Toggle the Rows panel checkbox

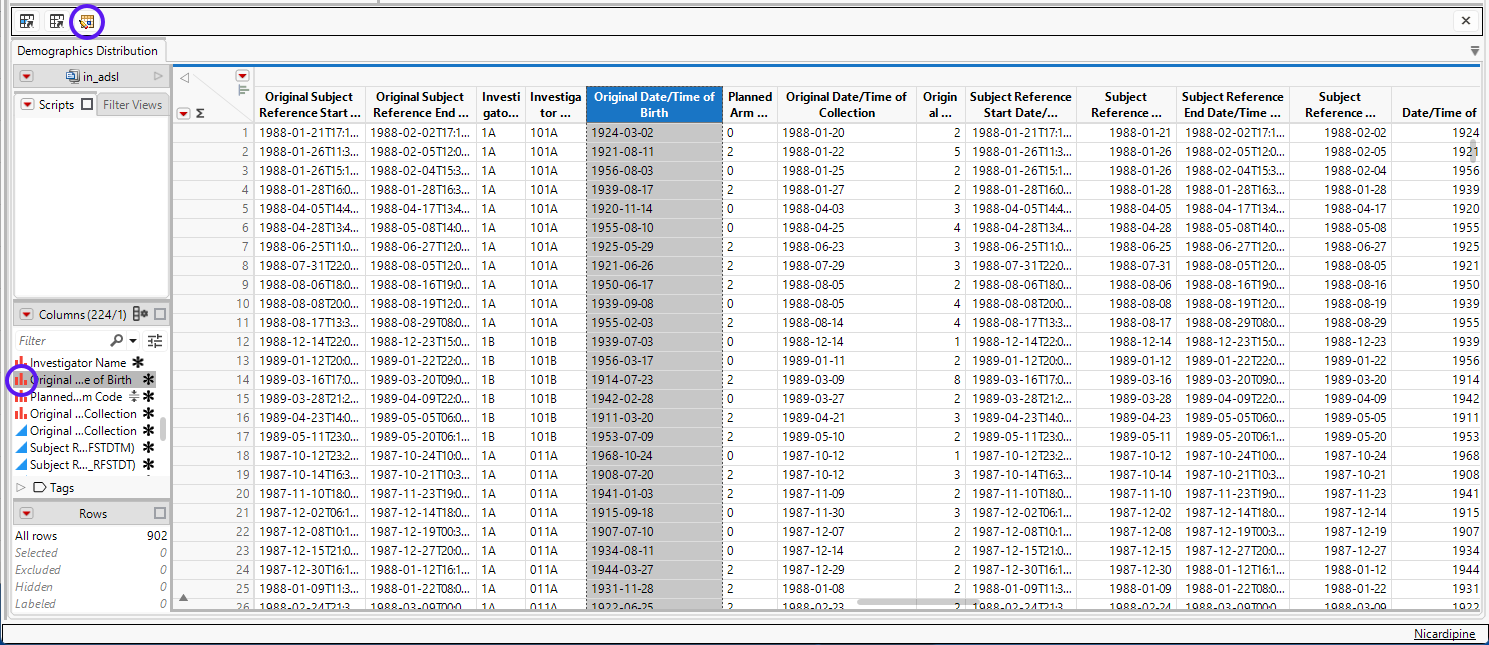click(160, 513)
